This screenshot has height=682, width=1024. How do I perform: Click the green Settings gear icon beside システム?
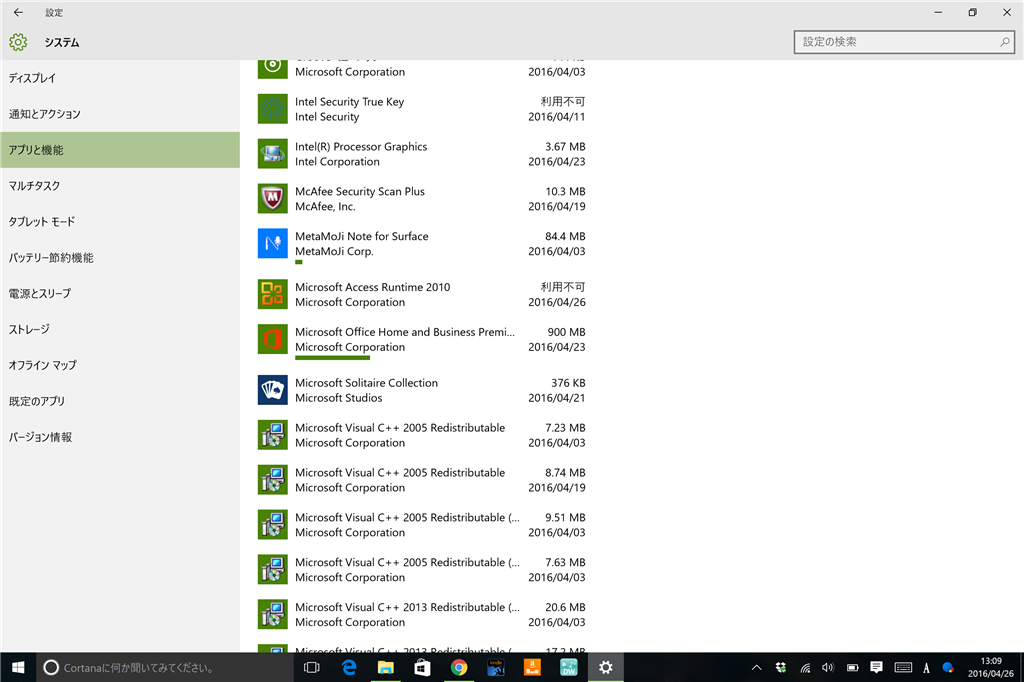18,42
